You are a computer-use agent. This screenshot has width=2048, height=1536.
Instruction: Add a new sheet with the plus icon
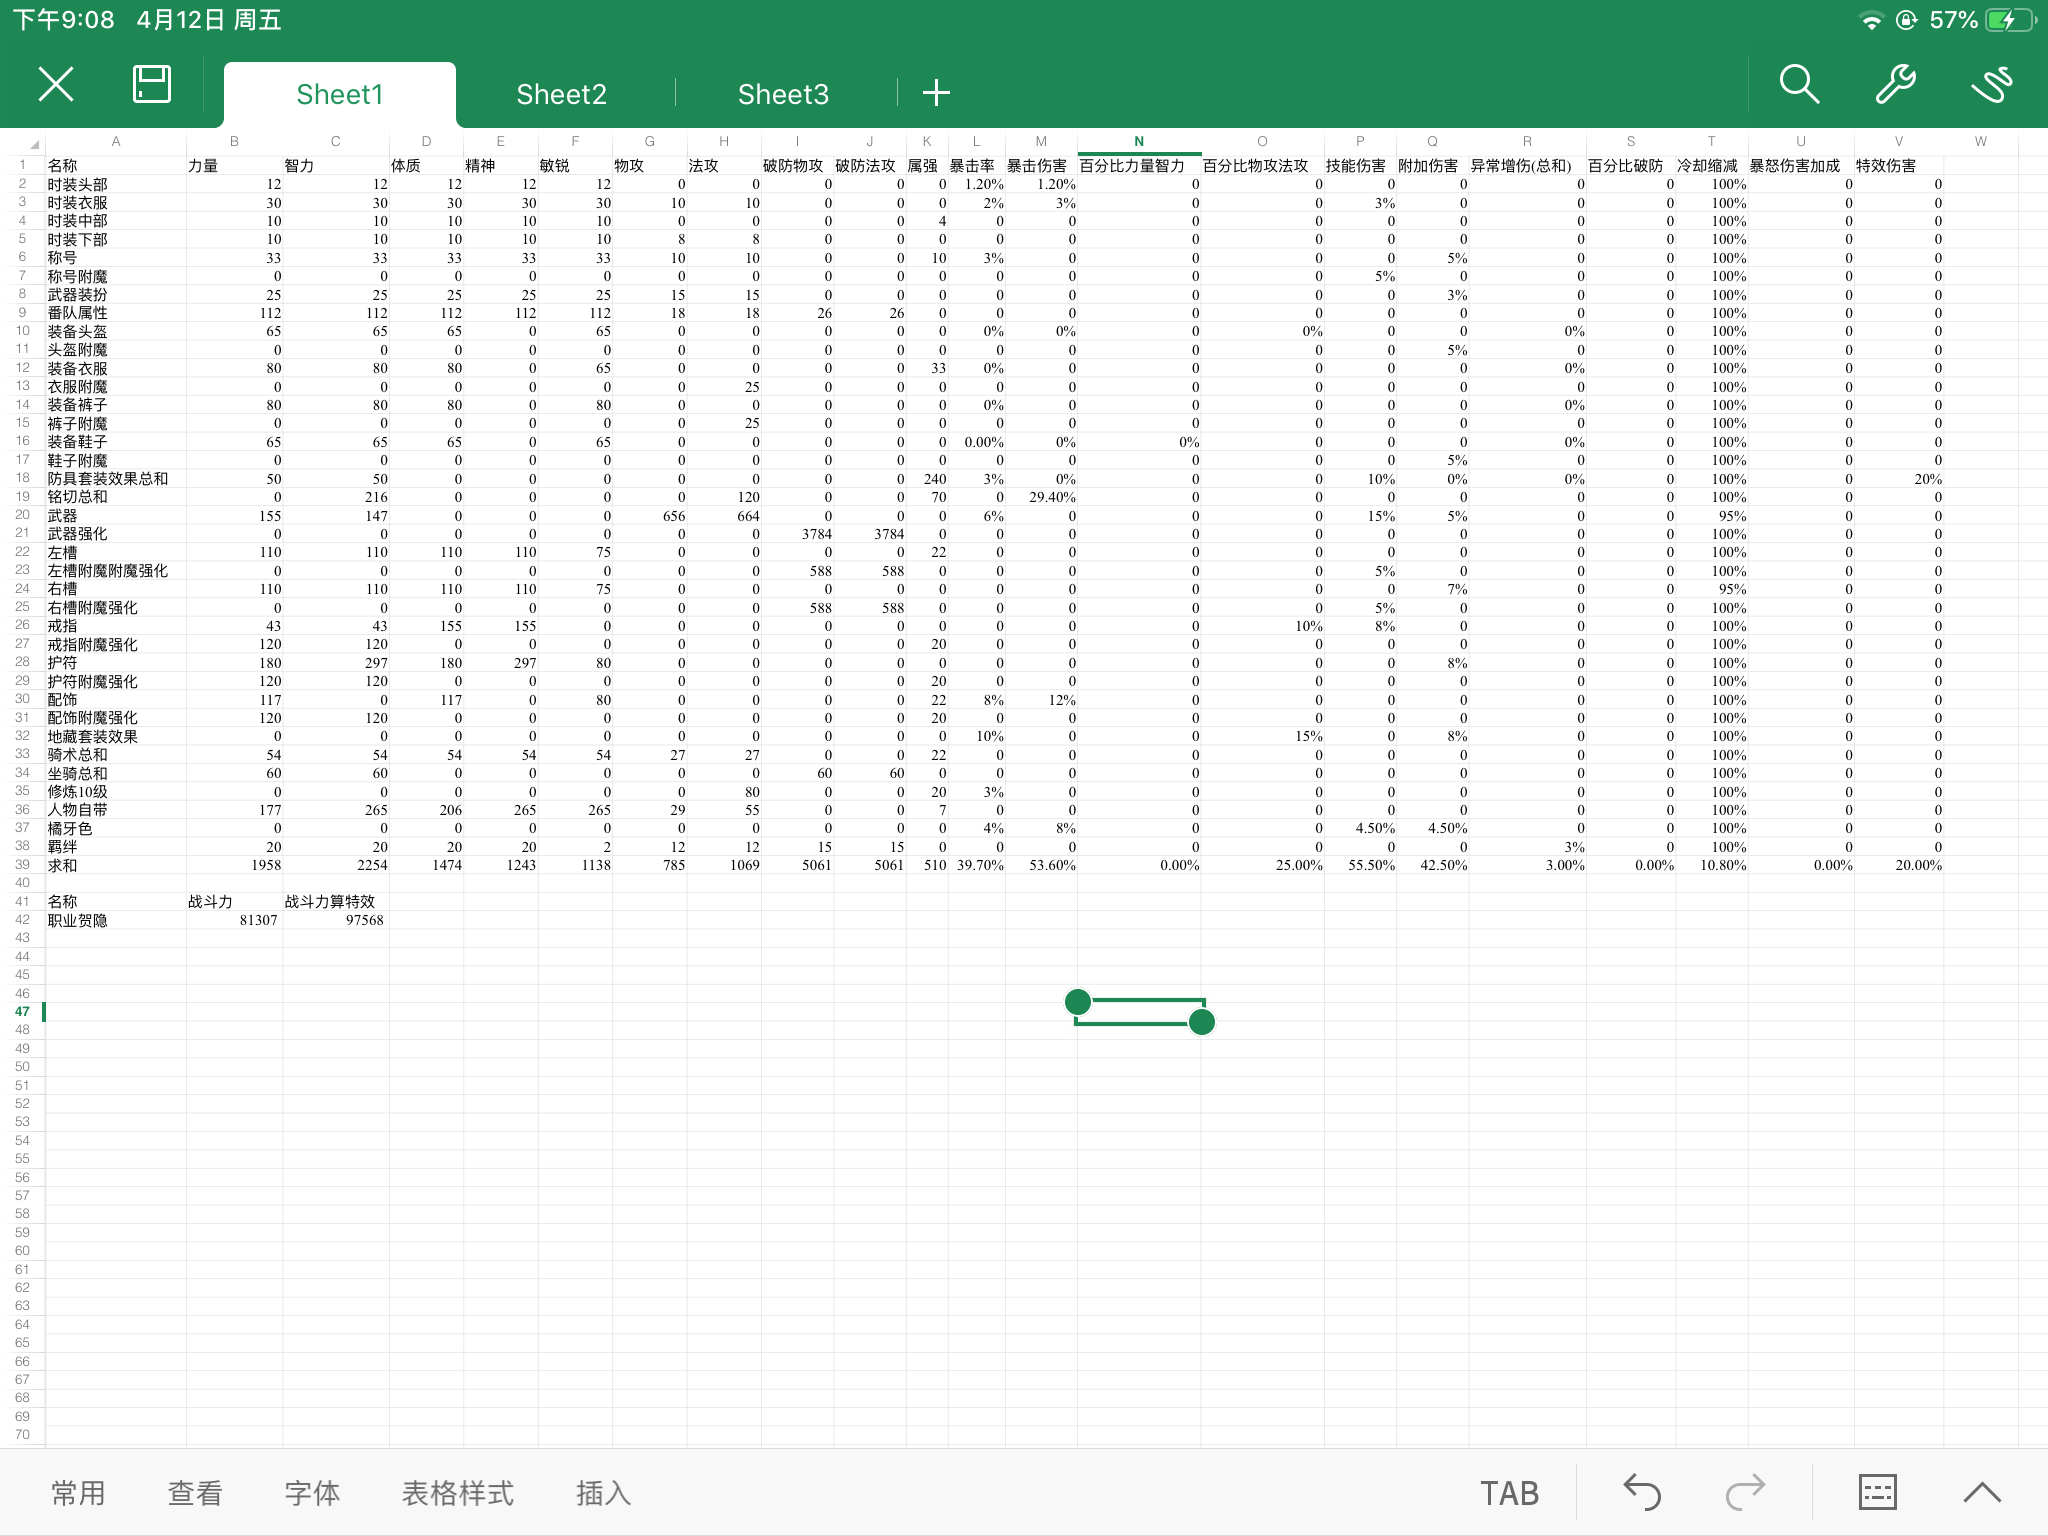(x=936, y=93)
